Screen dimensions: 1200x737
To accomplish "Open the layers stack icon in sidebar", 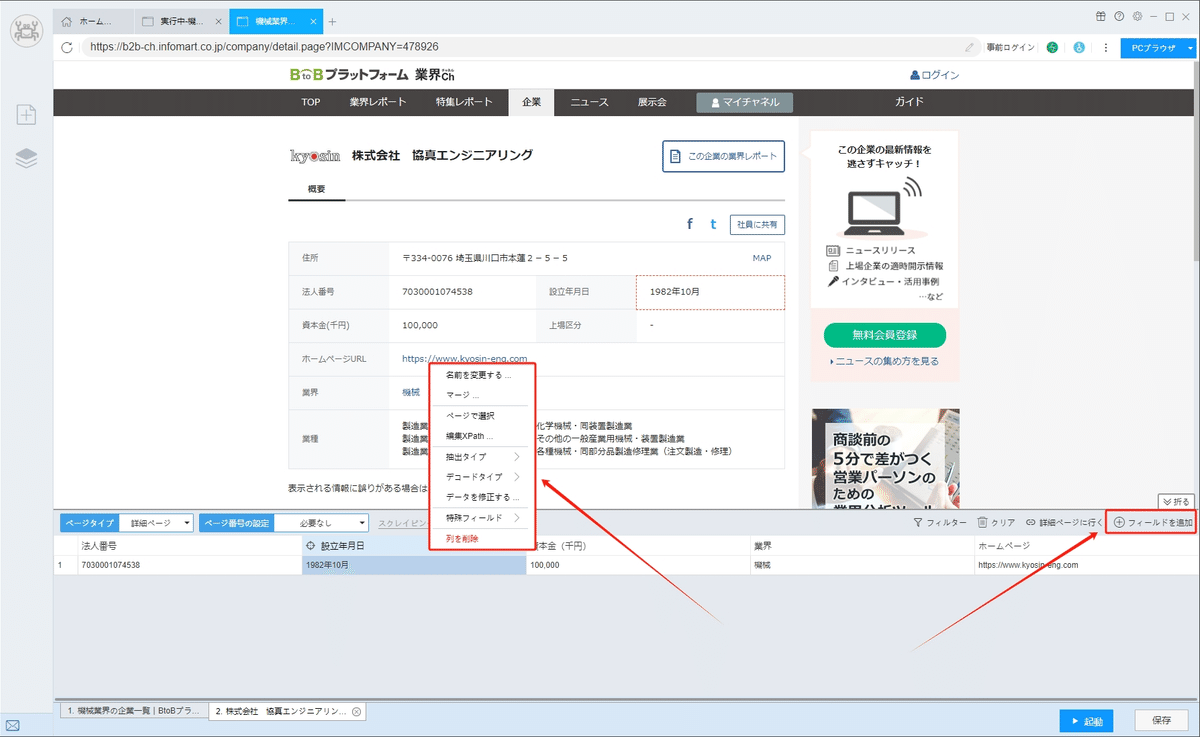I will point(27,158).
